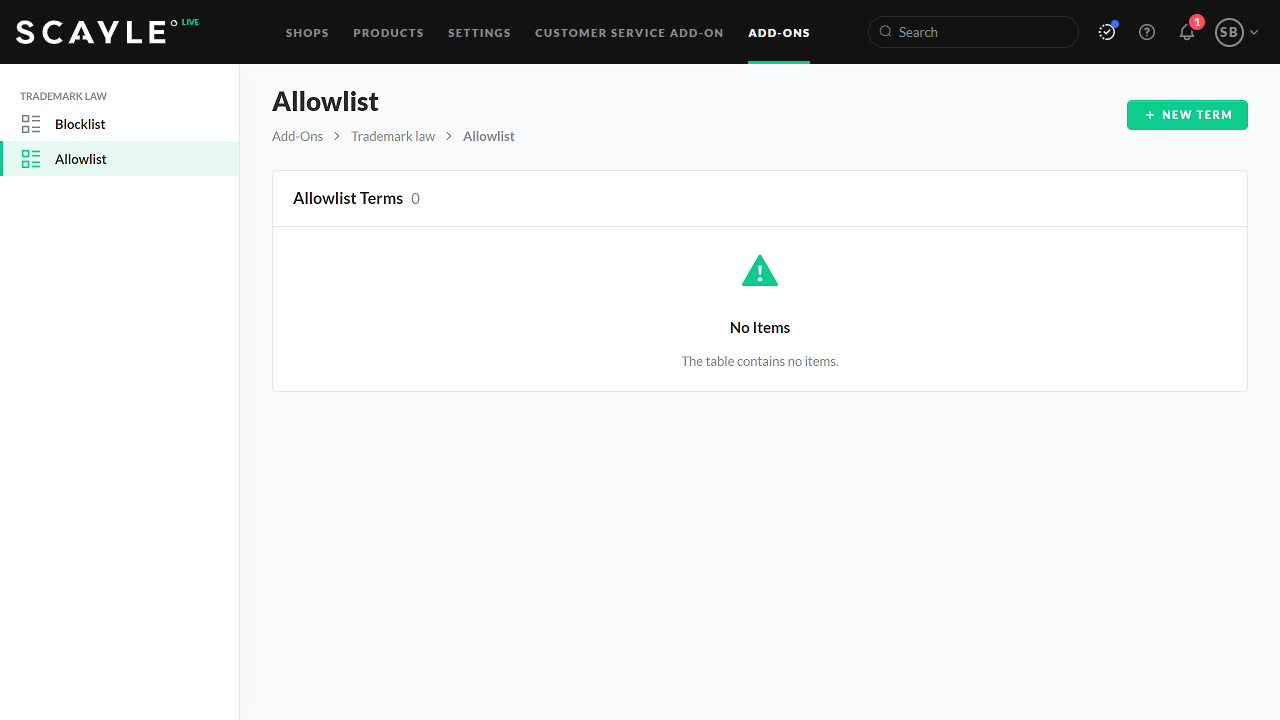
Task: Click the SCAYLE logo
Action: [91, 32]
